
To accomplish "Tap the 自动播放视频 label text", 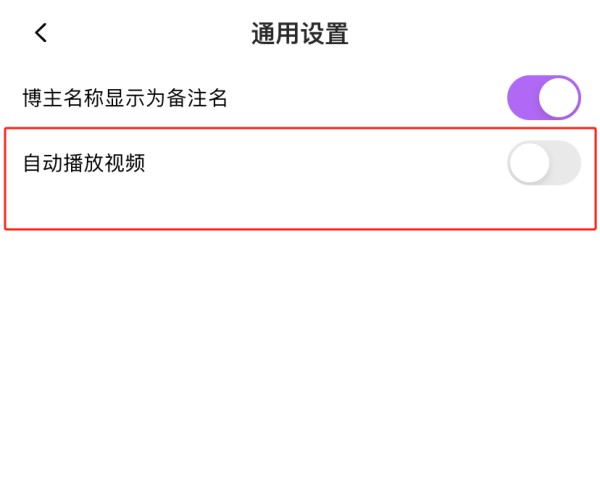I will (84, 162).
